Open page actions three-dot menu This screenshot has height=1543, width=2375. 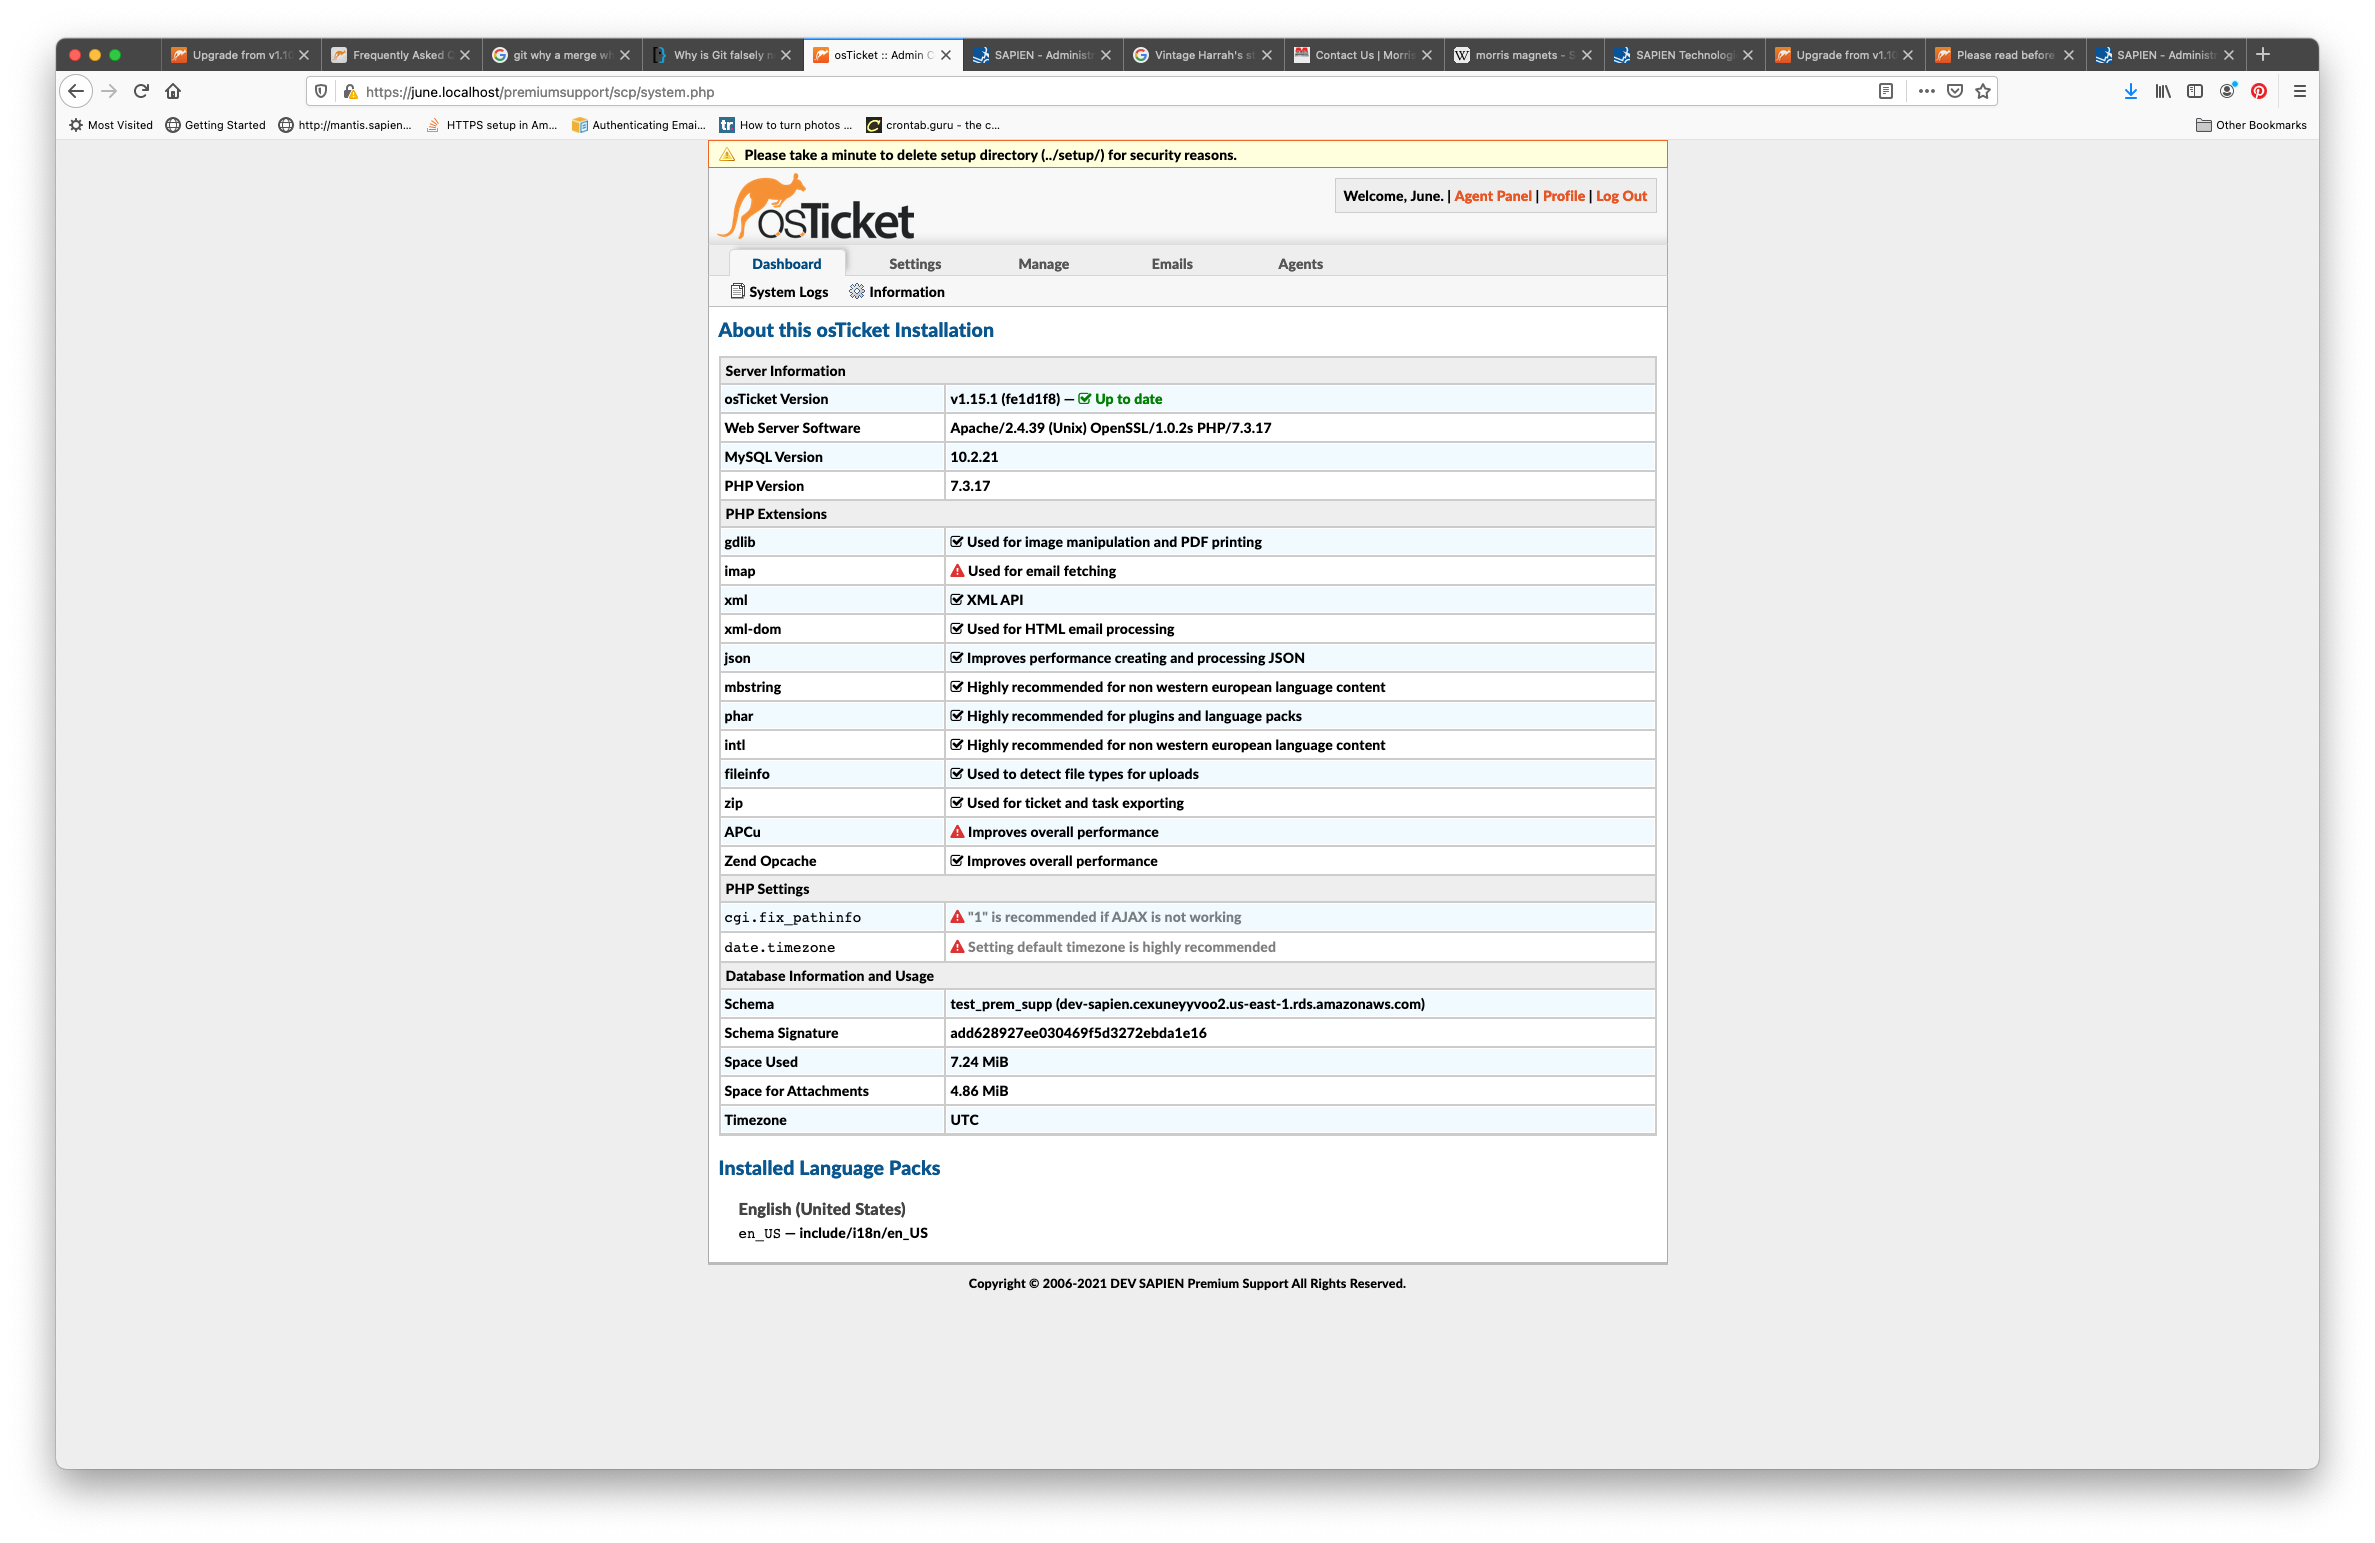[x=1926, y=91]
